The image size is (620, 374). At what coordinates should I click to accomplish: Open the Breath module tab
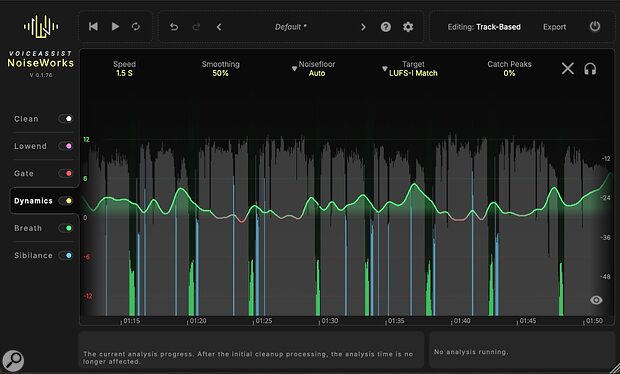pyautogui.click(x=28, y=228)
